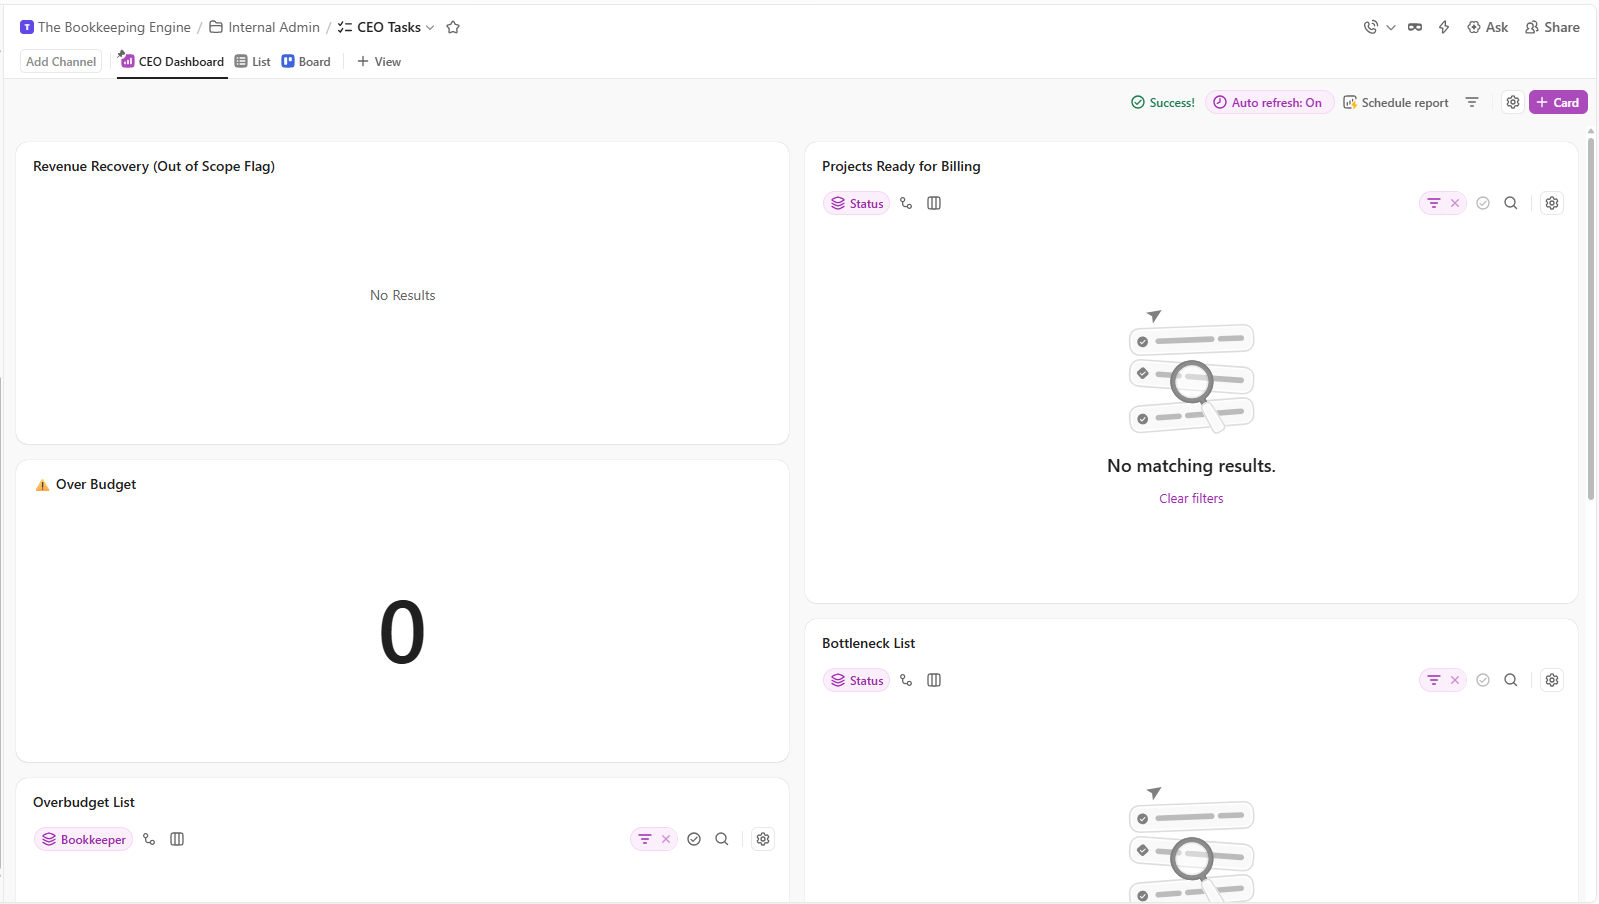1599x904 pixels.
Task: Click the dashboard vertical scrollbar
Action: (x=1590, y=320)
